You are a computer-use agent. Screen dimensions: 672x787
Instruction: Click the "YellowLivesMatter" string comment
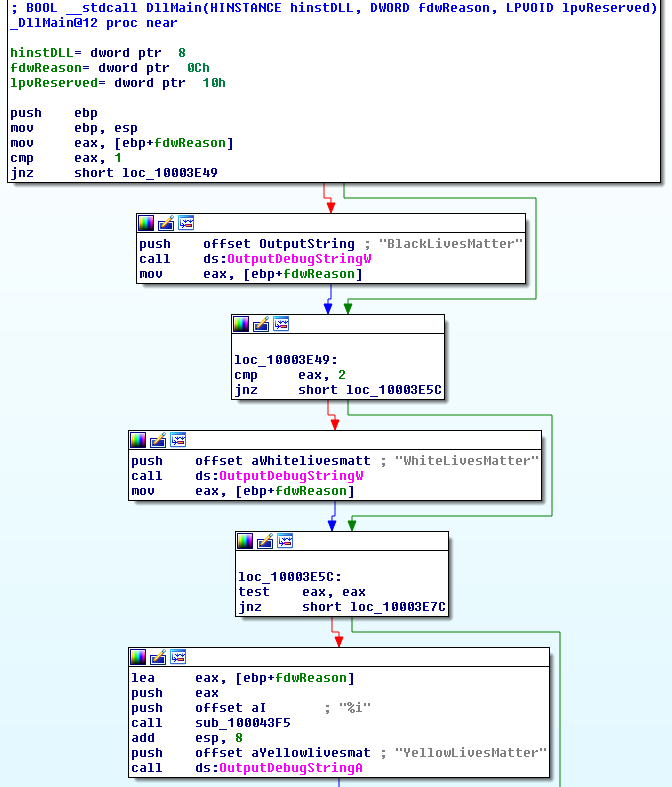[x=470, y=753]
